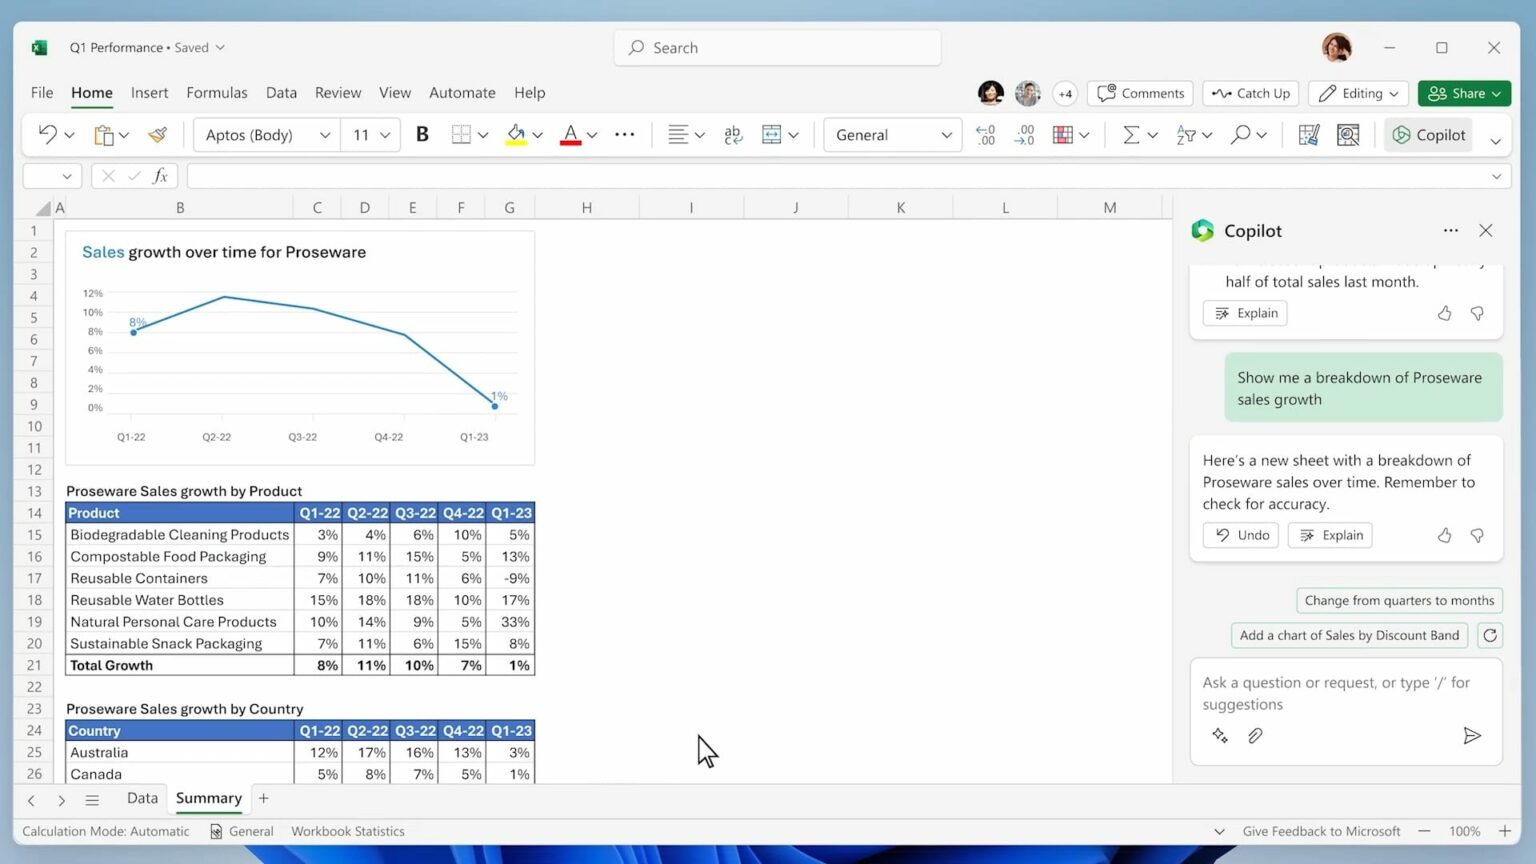
Task: Thumbs down the Proseware breakdown response
Action: tap(1477, 536)
